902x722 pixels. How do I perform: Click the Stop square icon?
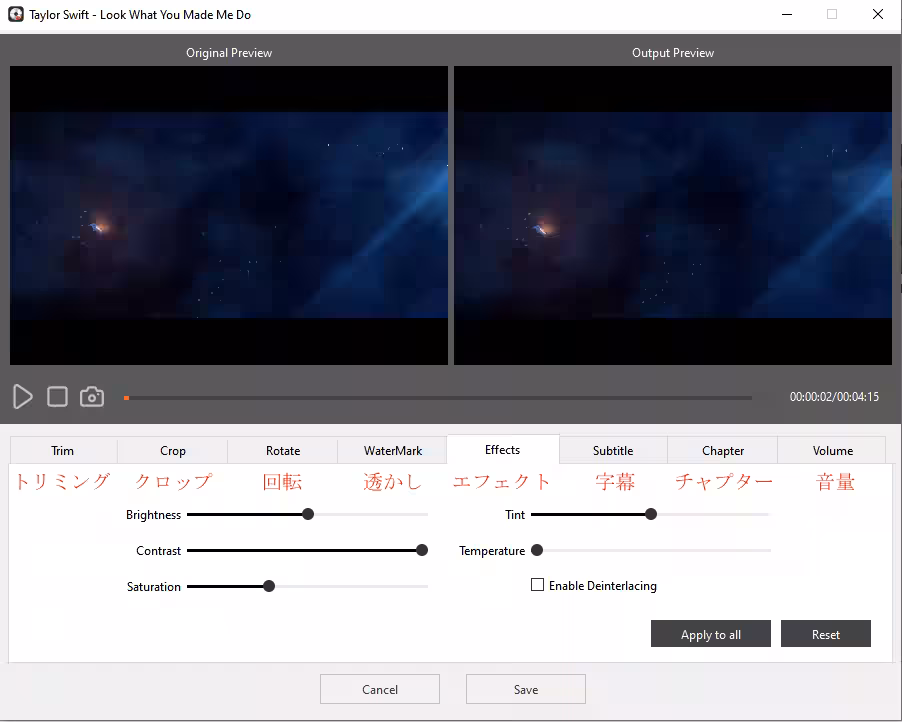point(58,397)
